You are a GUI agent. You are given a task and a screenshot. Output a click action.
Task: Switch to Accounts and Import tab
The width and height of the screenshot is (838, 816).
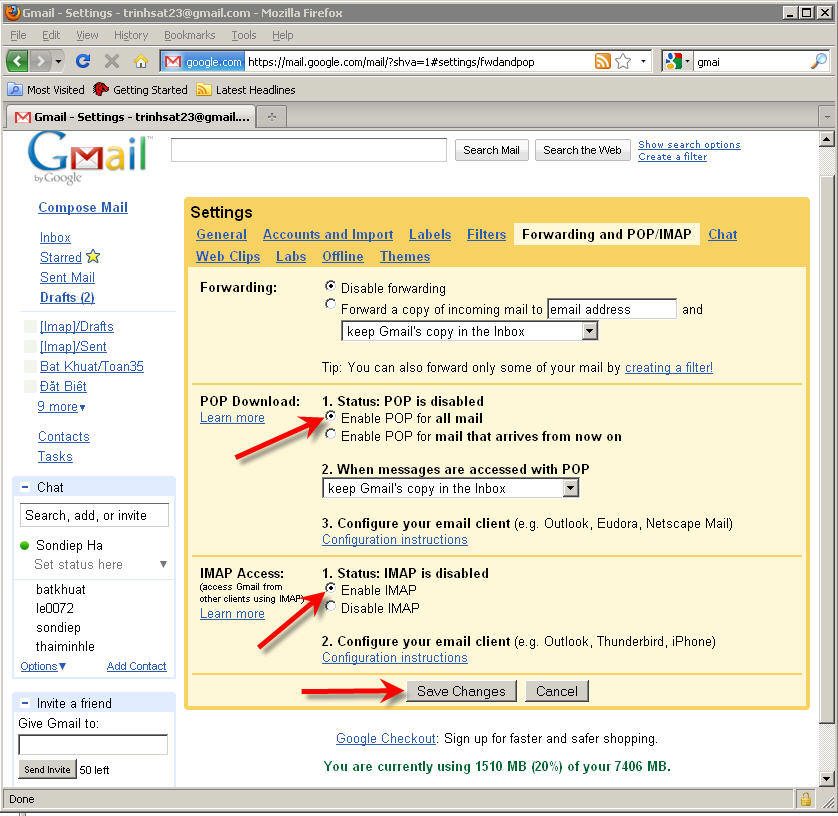tap(328, 235)
